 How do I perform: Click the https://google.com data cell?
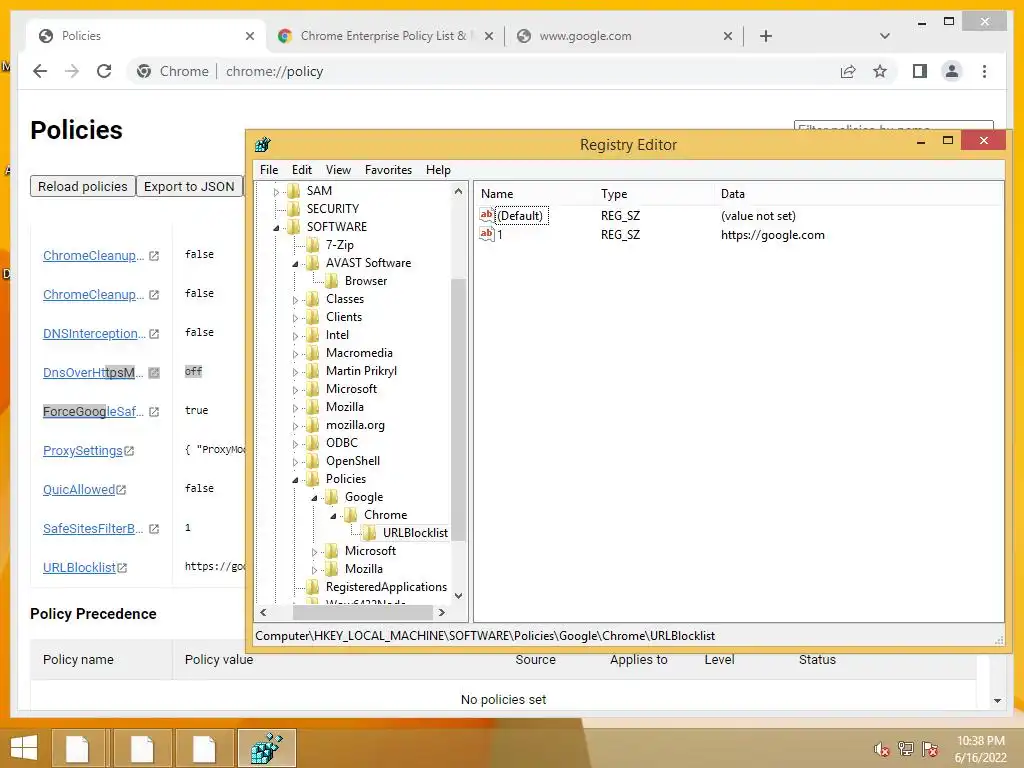click(x=773, y=235)
